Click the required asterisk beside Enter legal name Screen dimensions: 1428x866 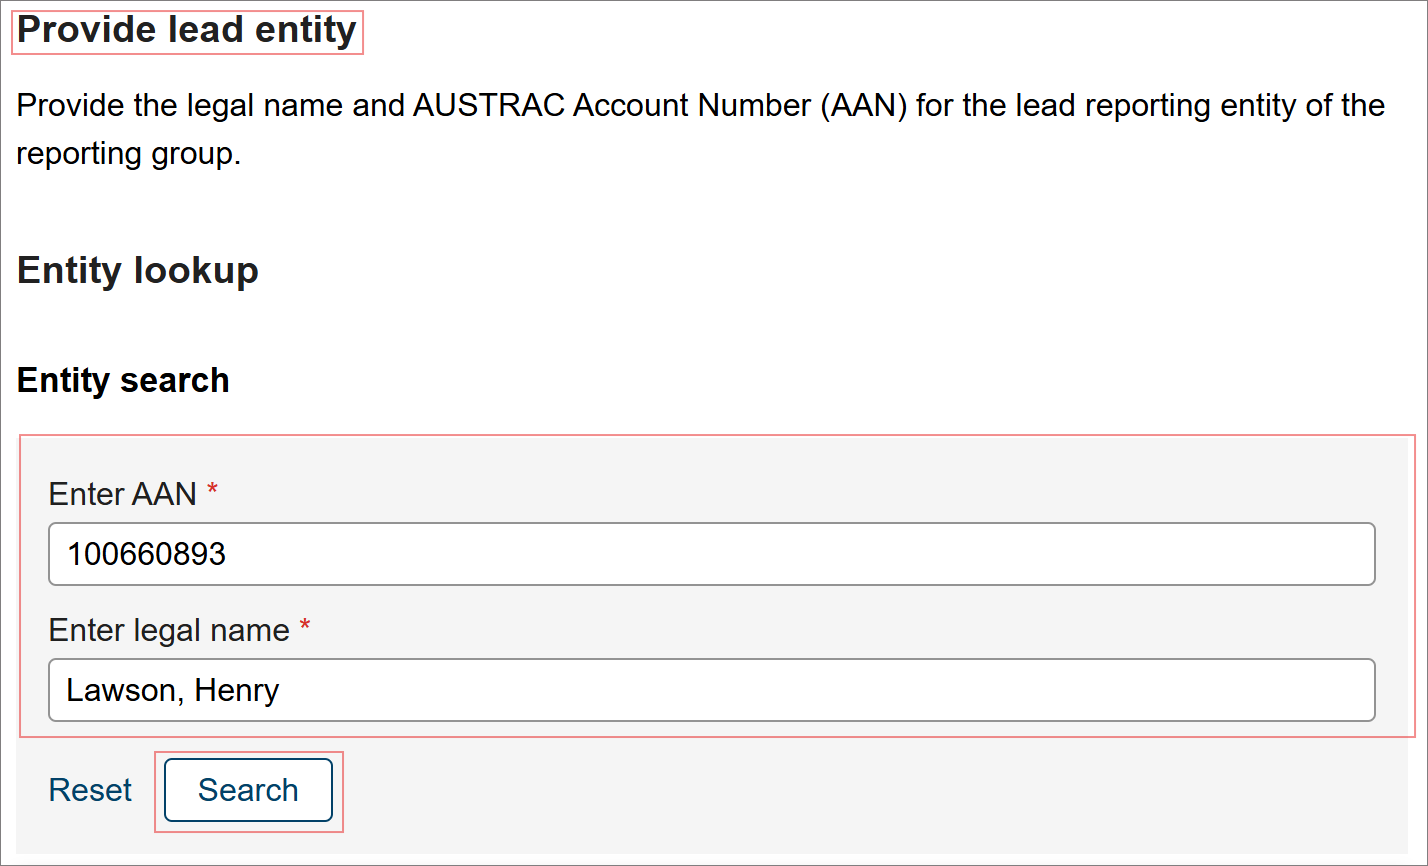point(303,628)
